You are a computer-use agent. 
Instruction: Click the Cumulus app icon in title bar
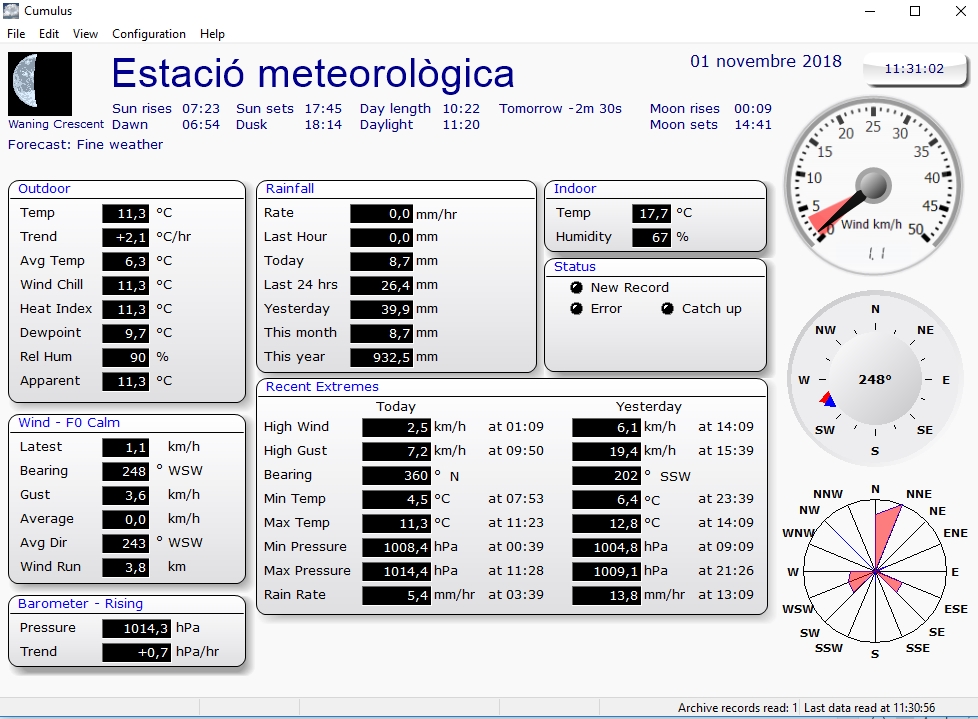pyautogui.click(x=12, y=10)
